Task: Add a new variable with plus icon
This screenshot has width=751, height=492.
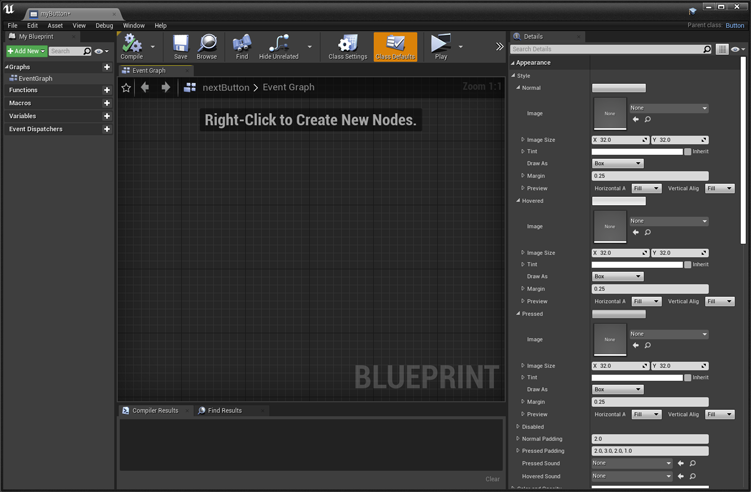Action: tap(107, 116)
